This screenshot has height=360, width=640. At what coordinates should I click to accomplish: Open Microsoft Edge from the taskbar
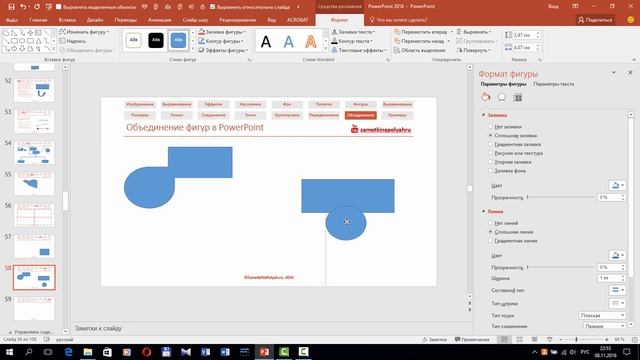point(68,352)
